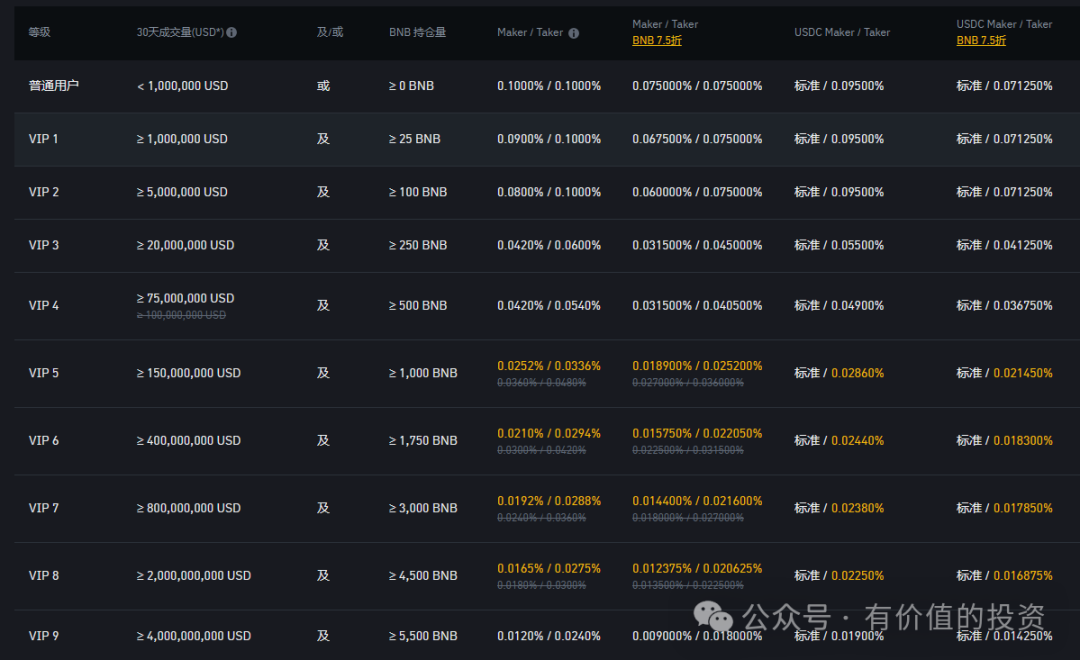Select the ≥ 1,000,000 USD volume cell
The width and height of the screenshot is (1080, 660).
point(182,139)
